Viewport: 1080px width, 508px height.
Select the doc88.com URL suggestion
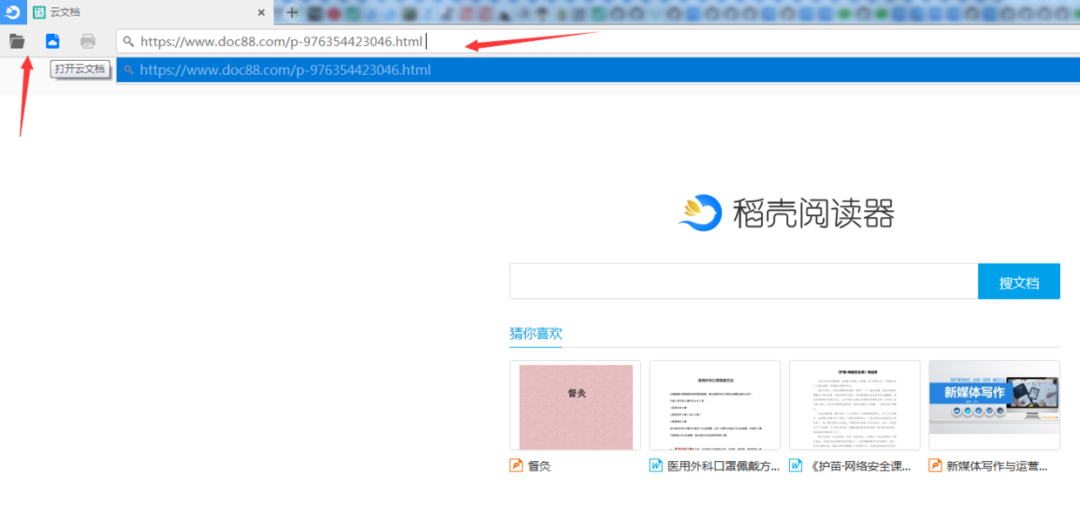coord(598,70)
